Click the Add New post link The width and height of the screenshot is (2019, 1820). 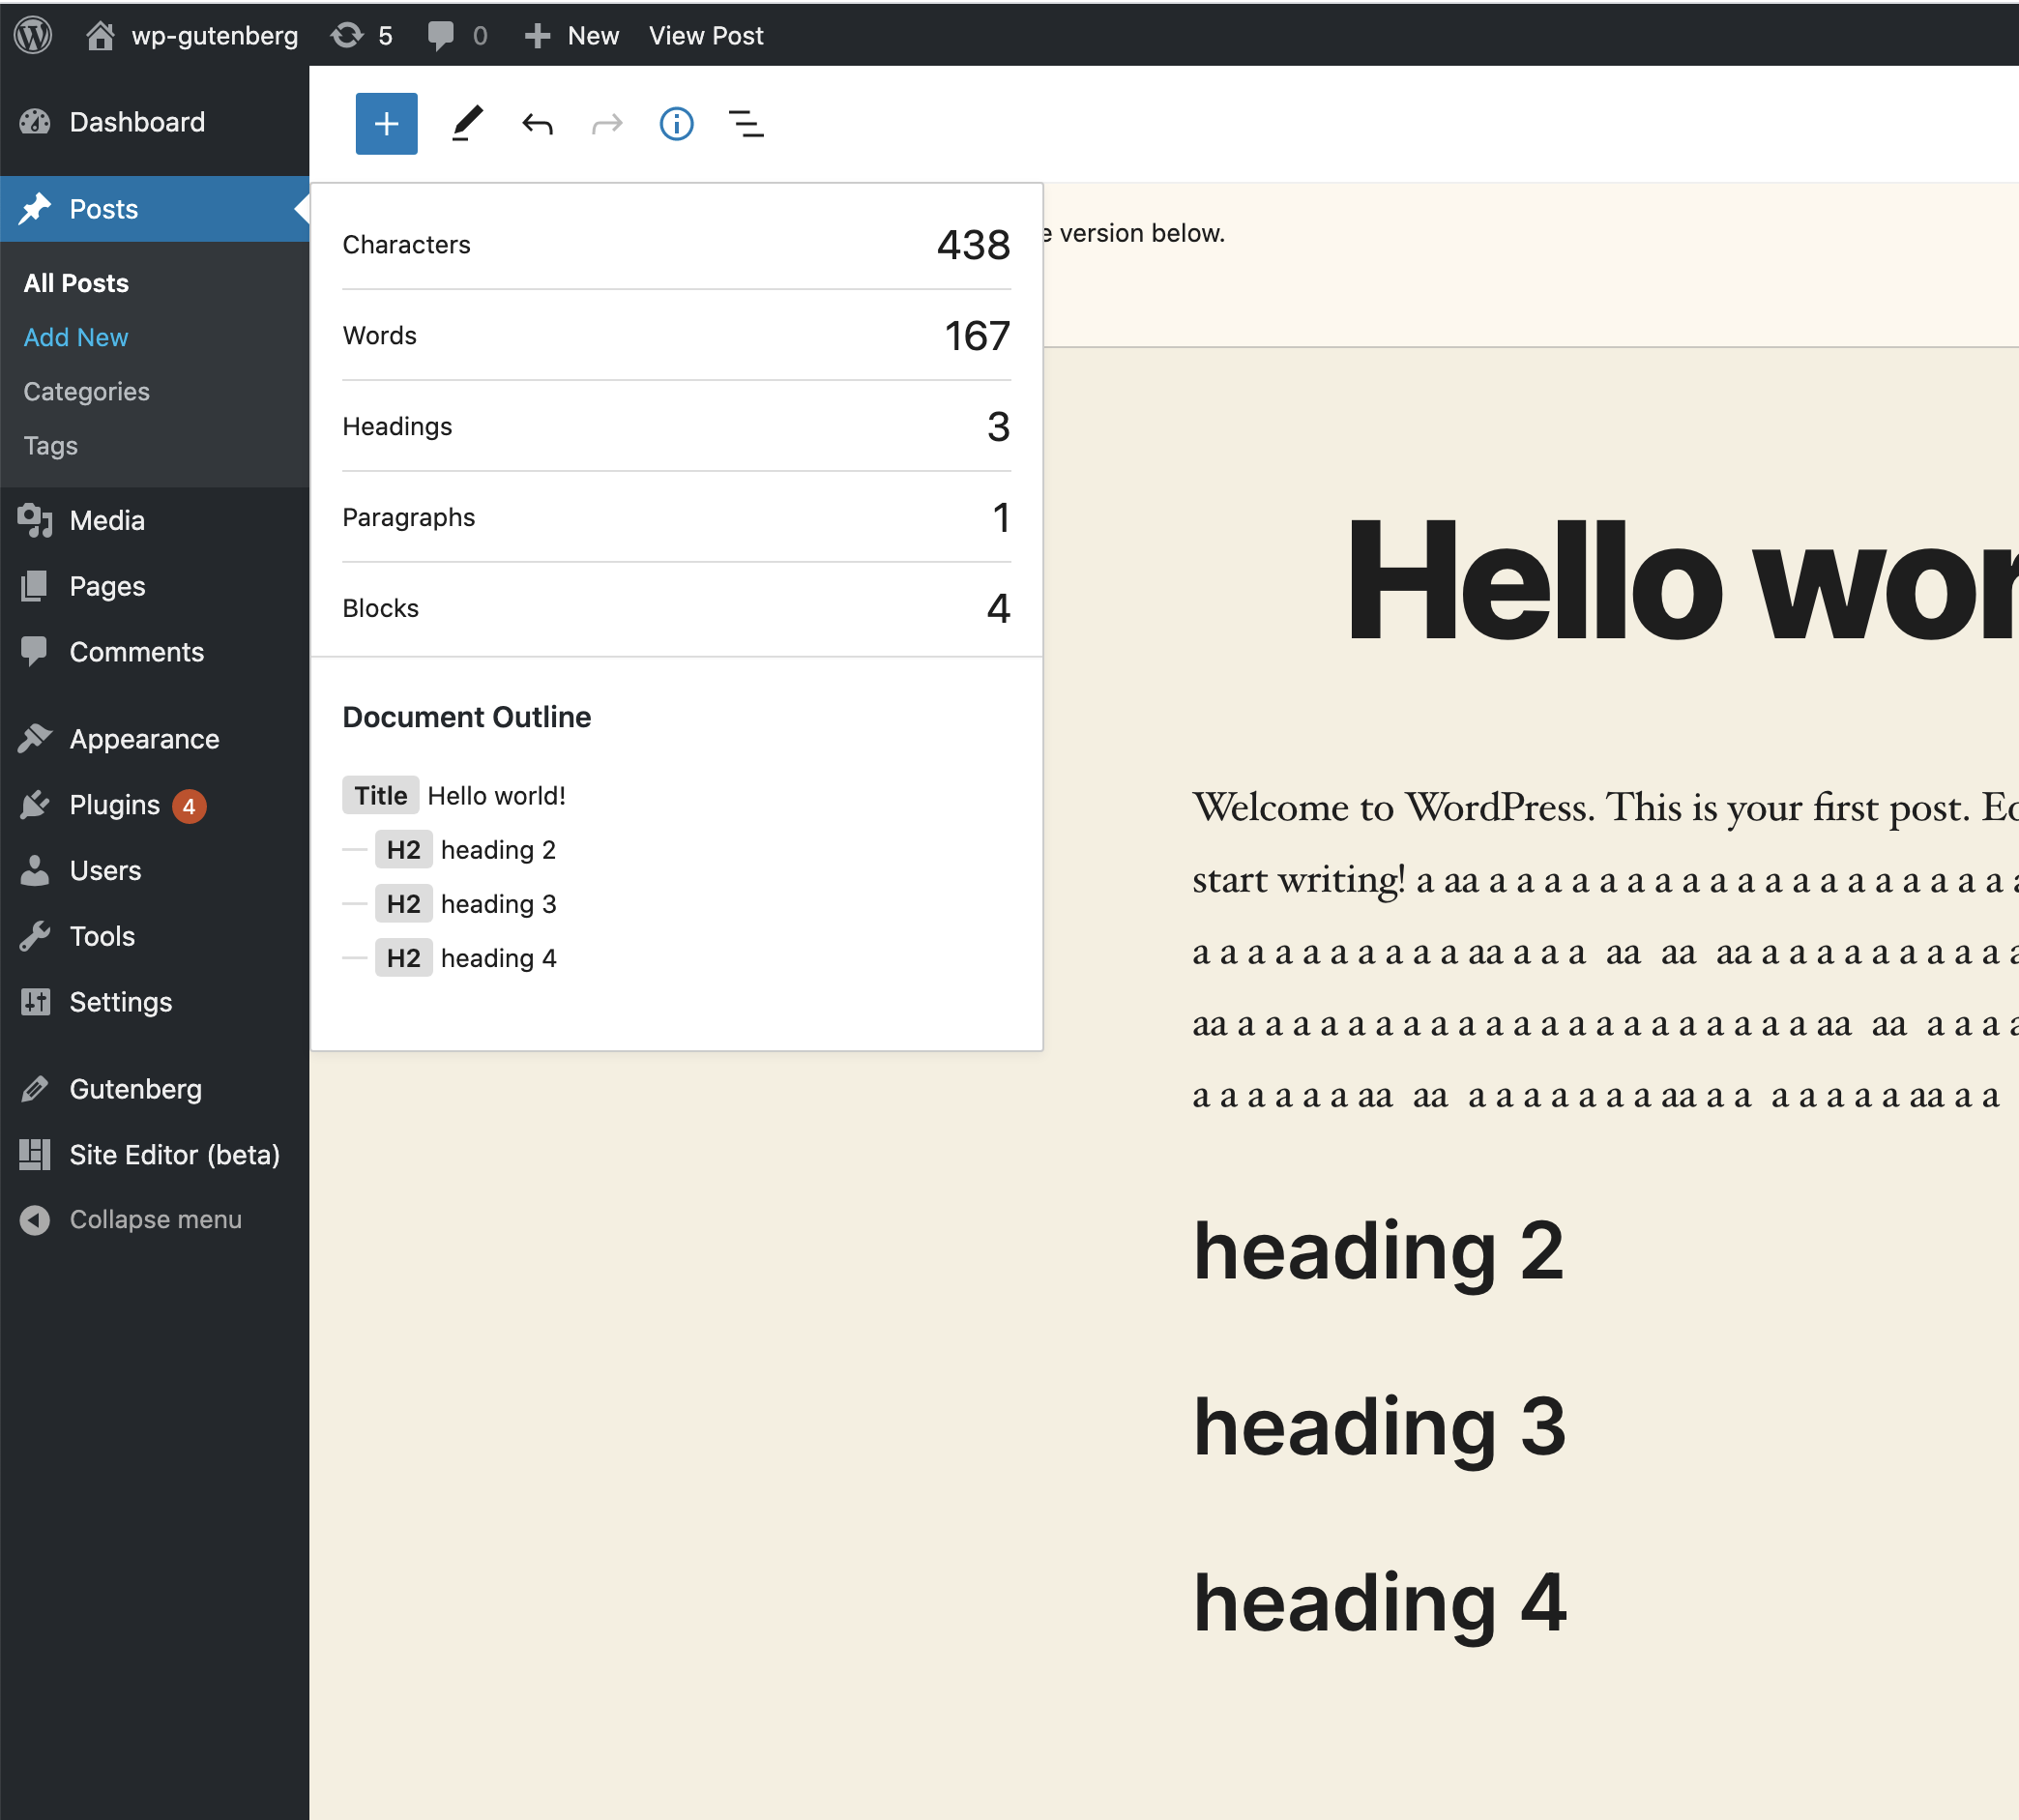coord(76,337)
